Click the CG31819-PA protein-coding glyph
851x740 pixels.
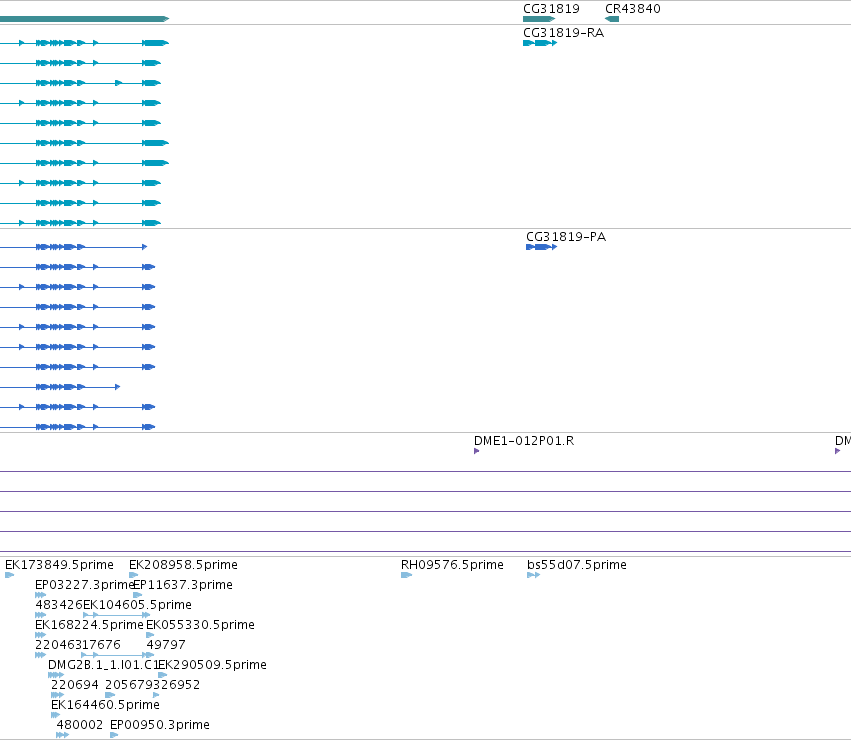click(x=542, y=247)
